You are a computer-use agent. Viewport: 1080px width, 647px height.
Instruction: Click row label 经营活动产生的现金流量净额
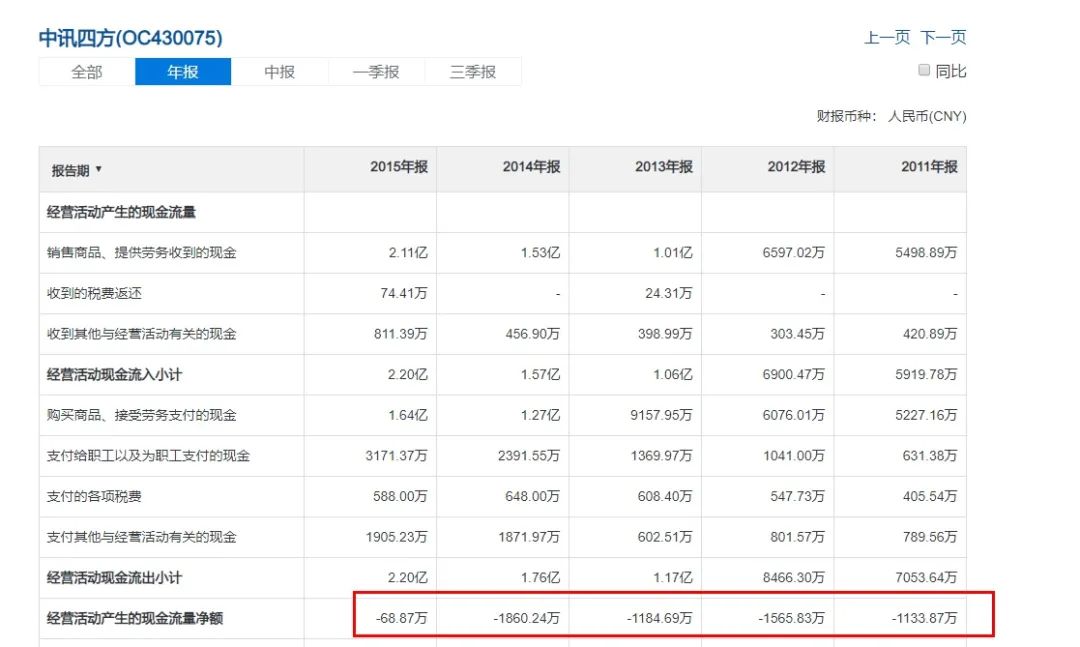coord(134,619)
